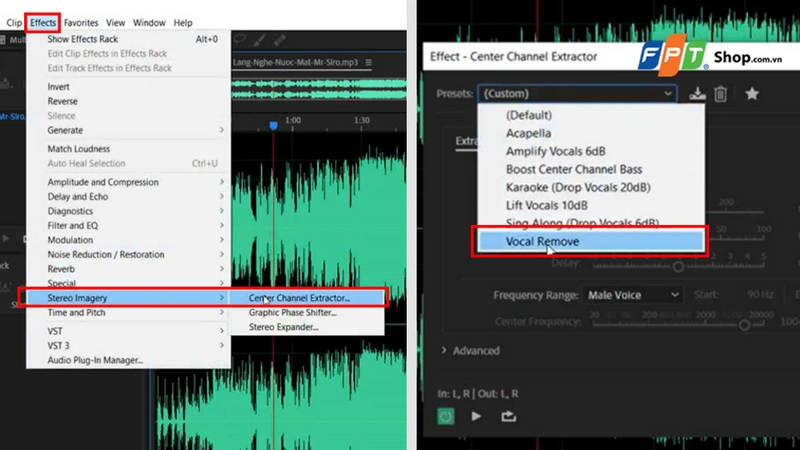Open the Presets dropdown
This screenshot has height=450, width=800.
click(x=577, y=93)
